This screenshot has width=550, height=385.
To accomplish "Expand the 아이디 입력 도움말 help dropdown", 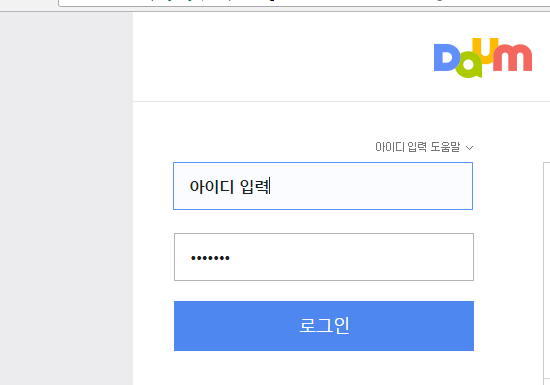I will [424, 147].
